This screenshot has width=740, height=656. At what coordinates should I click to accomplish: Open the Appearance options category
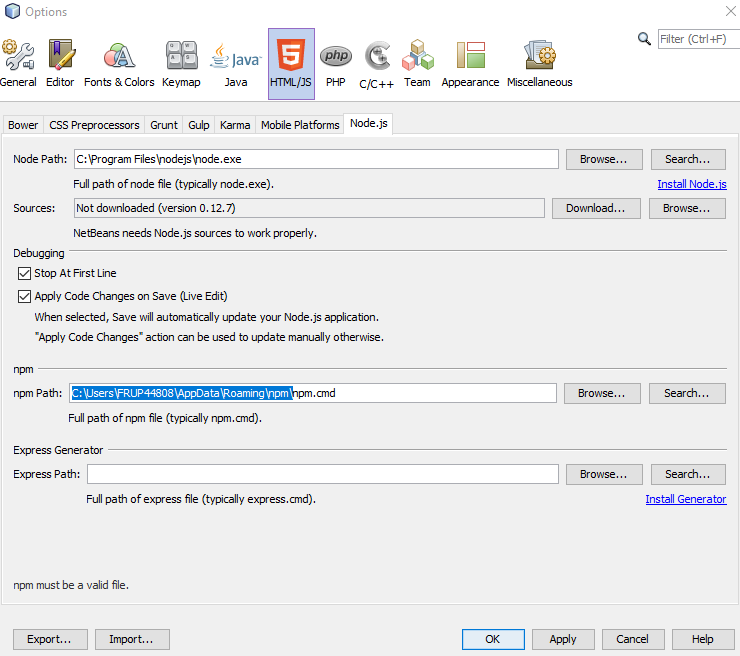coord(471,64)
